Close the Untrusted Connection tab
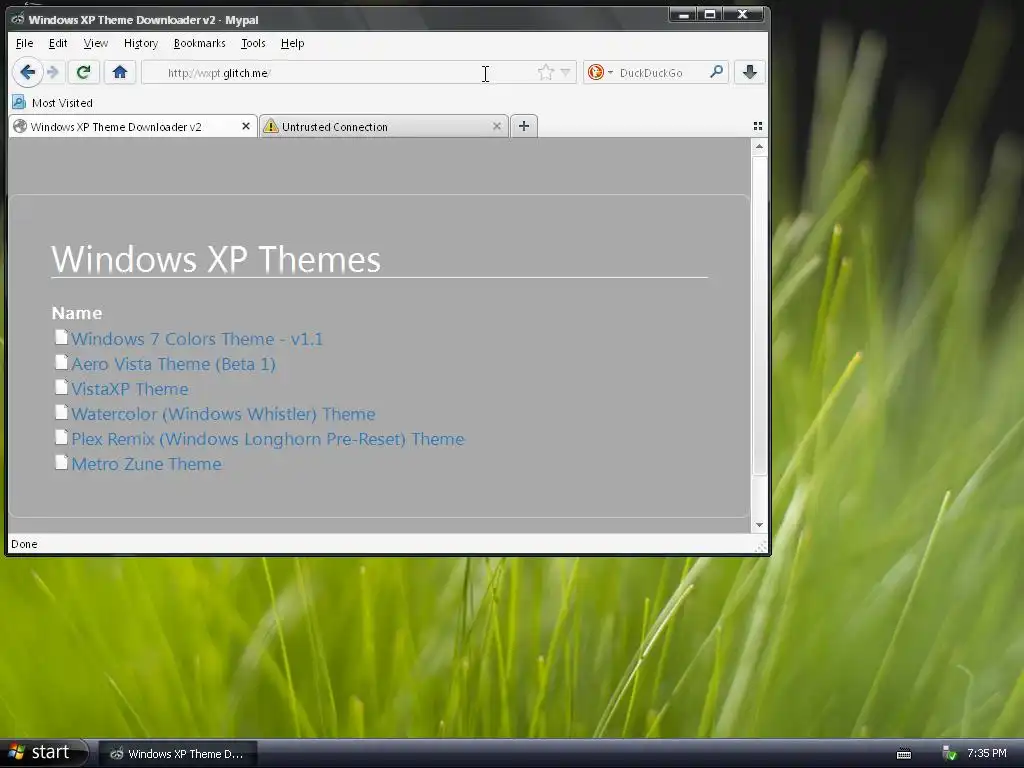1024x768 pixels. [x=496, y=126]
